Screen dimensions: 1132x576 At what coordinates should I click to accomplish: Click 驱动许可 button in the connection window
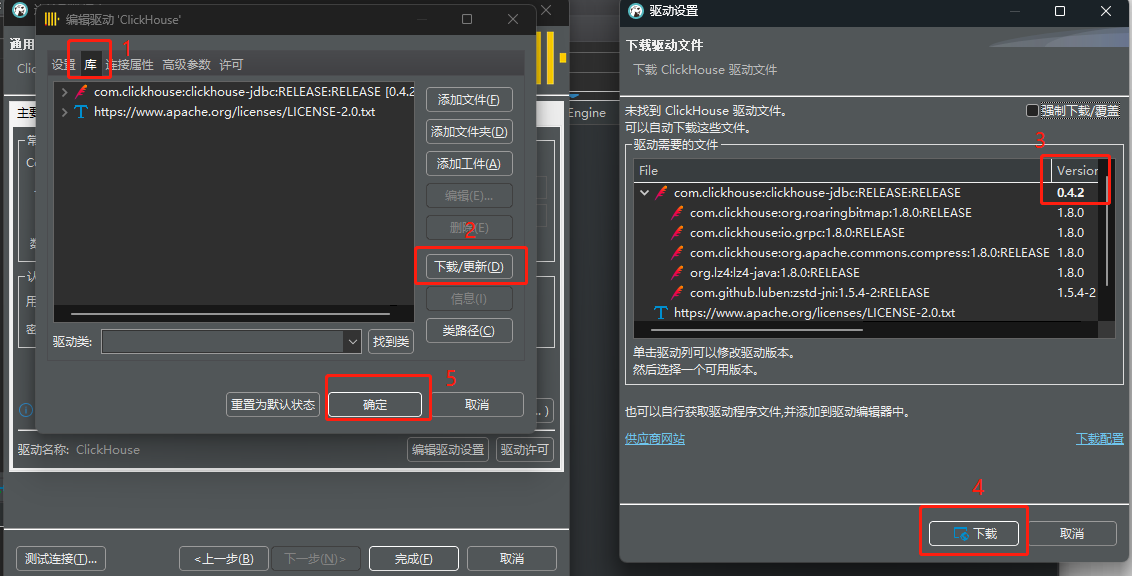[525, 449]
